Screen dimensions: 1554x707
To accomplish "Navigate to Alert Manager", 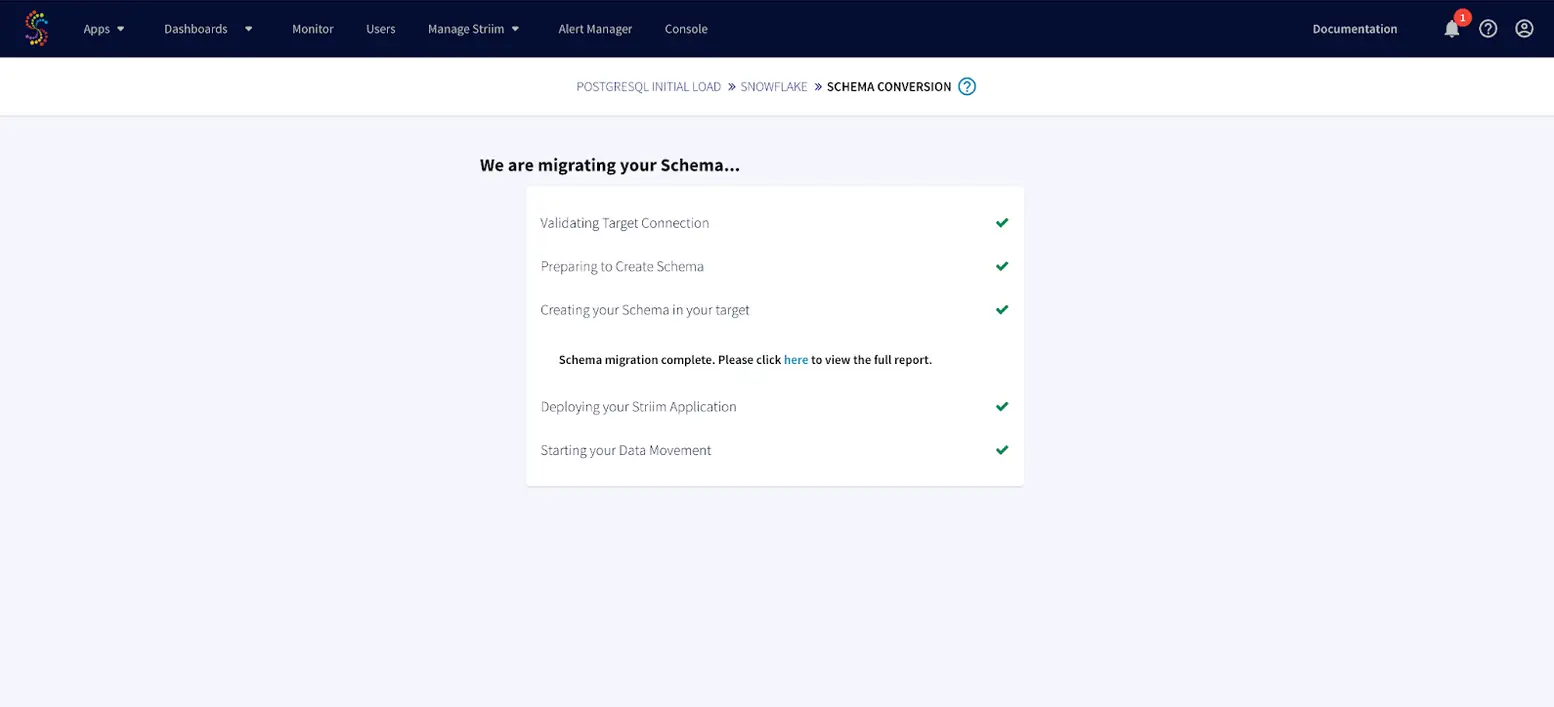I will tap(595, 29).
